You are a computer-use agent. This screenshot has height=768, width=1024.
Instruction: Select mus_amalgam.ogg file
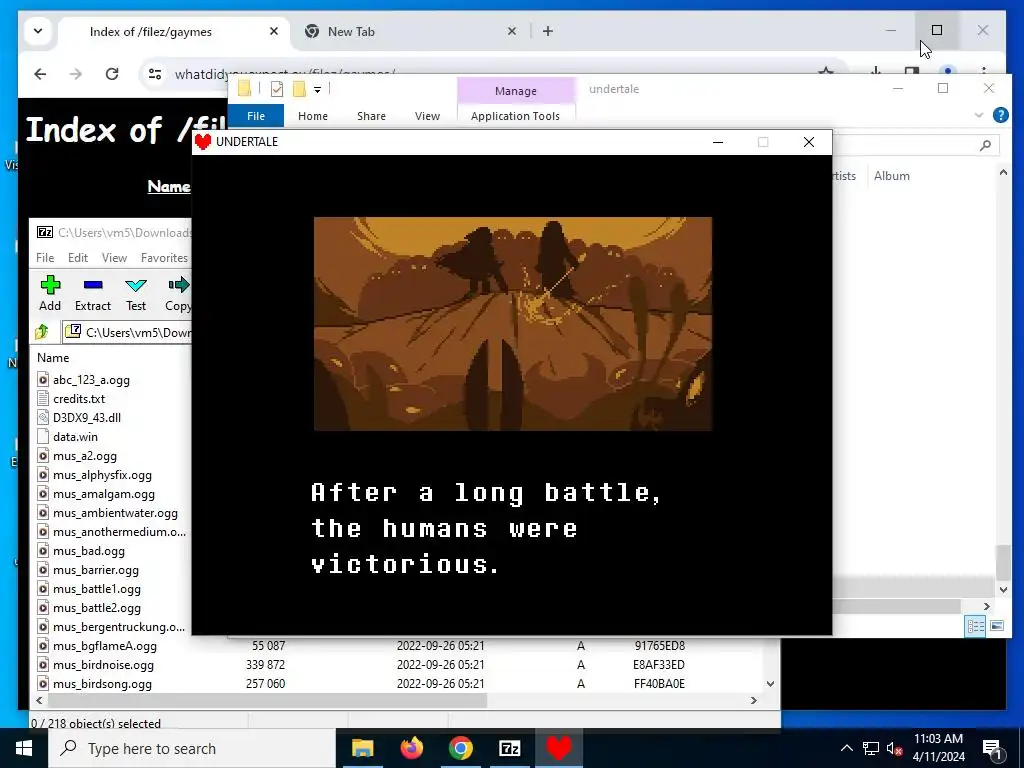(103, 494)
